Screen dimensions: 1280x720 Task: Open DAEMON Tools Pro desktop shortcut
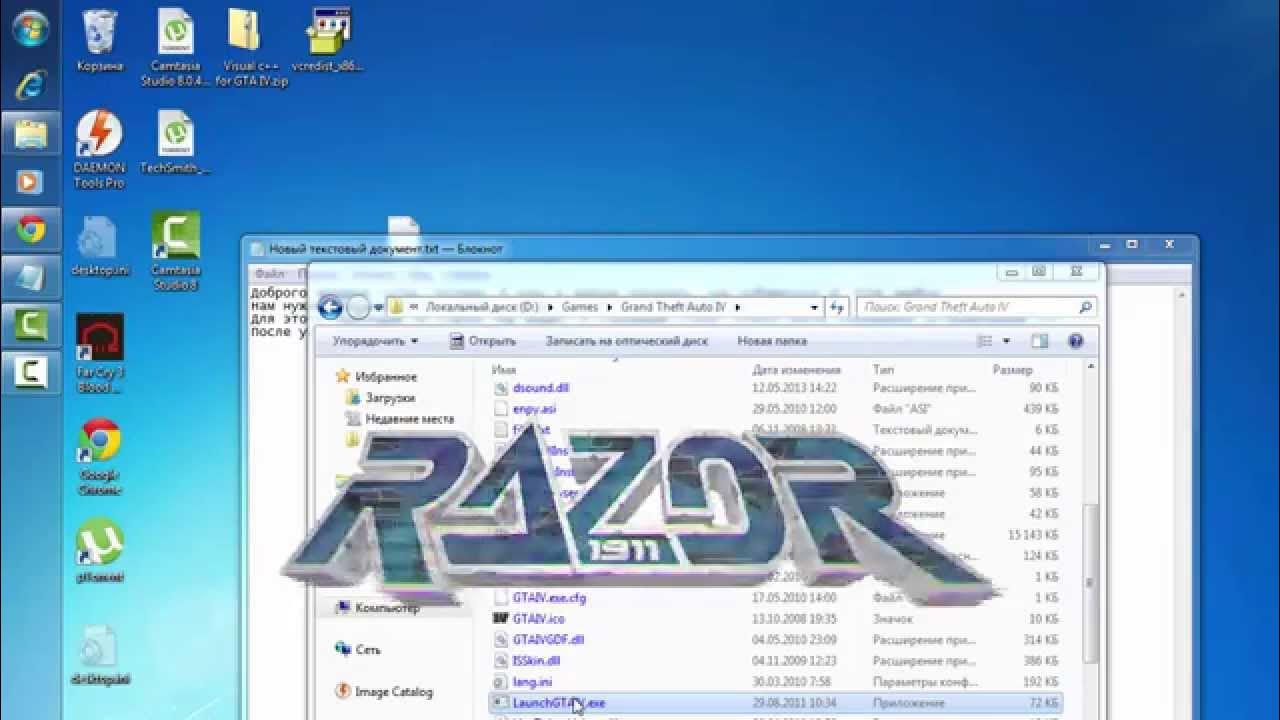point(99,149)
